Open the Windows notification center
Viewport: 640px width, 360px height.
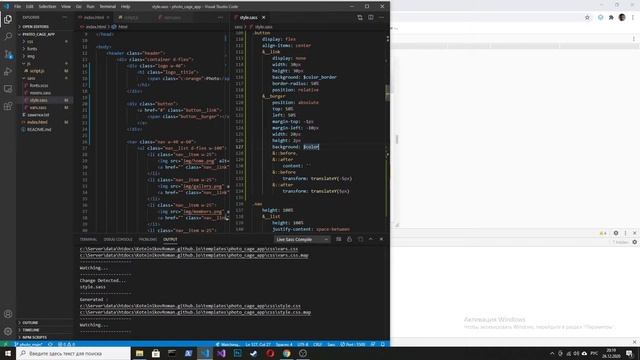point(630,353)
